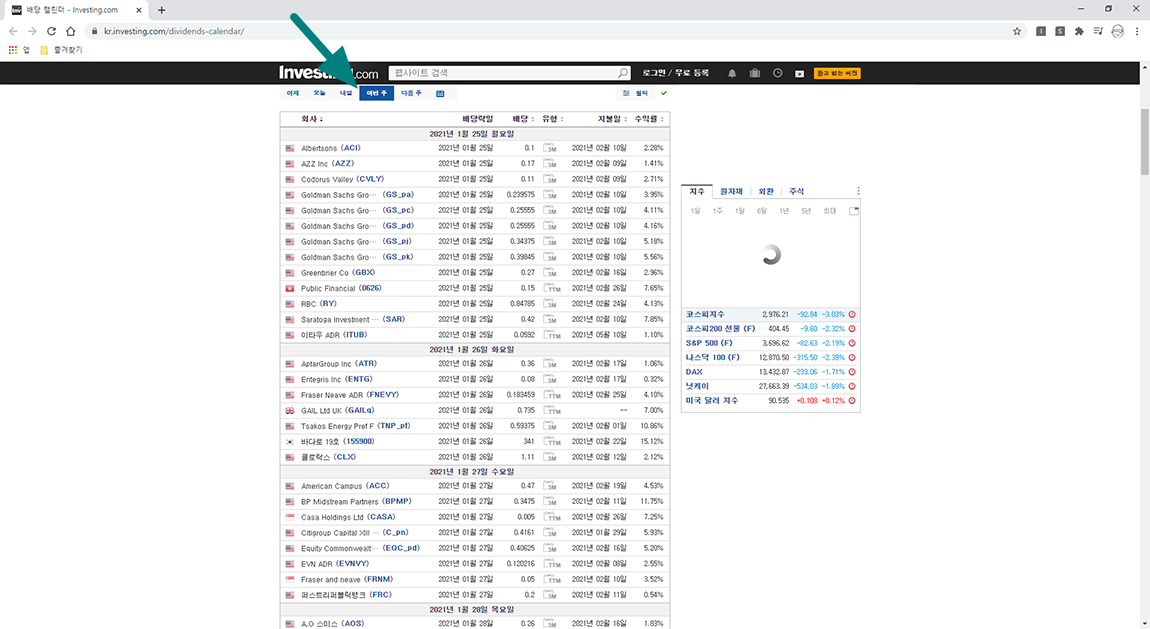
Task: Click the 로그인 / 무료 등록 link
Action: (675, 73)
